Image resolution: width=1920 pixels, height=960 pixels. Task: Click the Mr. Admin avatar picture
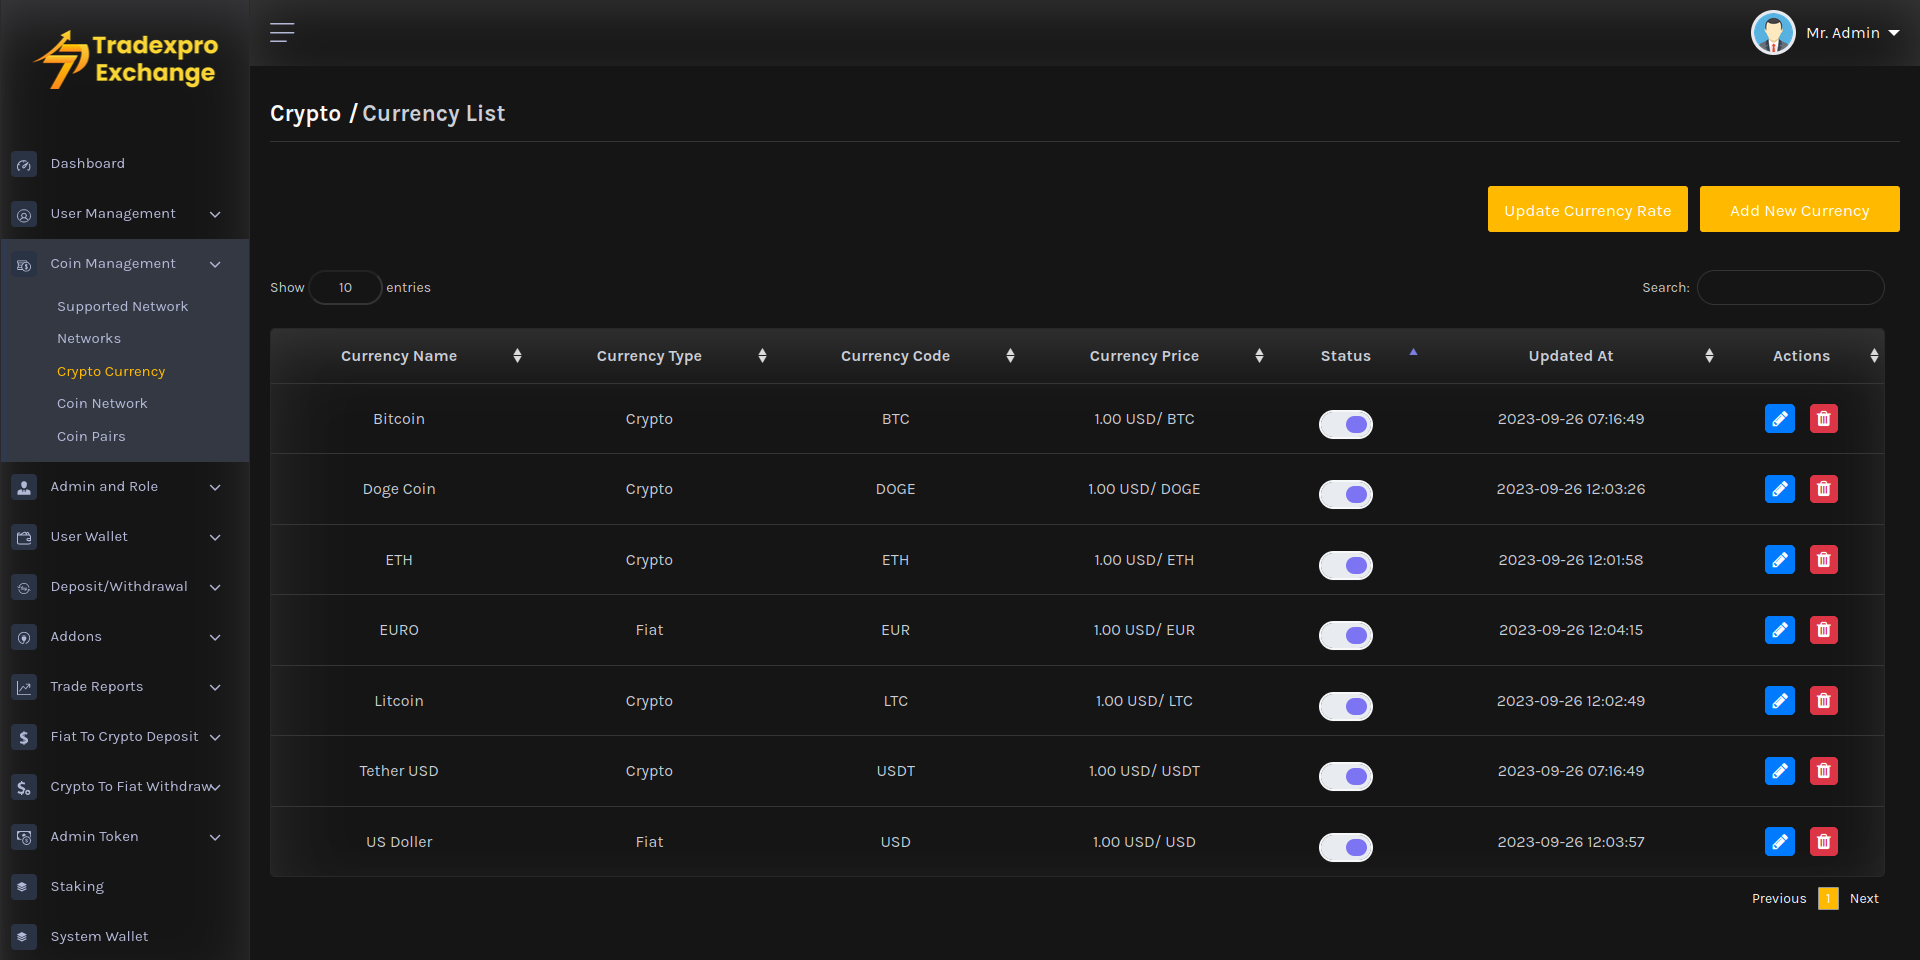pos(1773,33)
